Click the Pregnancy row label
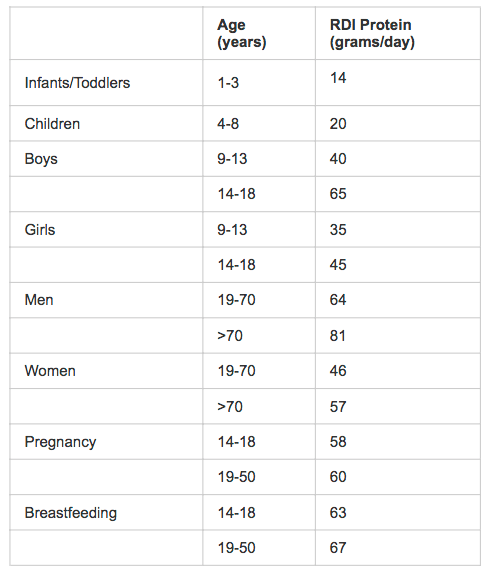Screen dimensions: 491x575 (x=61, y=442)
